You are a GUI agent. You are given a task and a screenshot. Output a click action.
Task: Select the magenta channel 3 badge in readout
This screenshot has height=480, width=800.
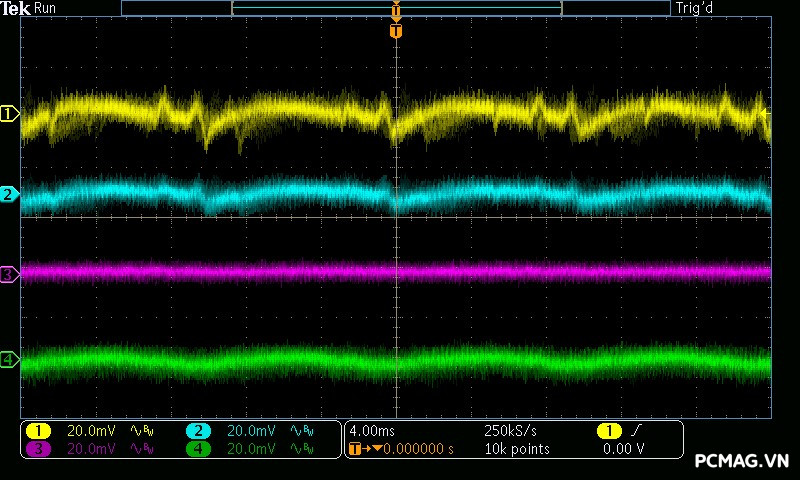(39, 449)
